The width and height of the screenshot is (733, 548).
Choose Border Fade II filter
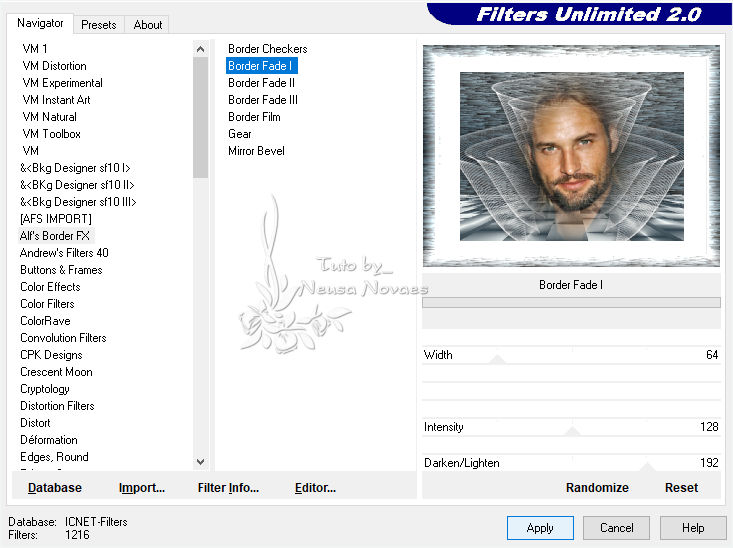261,83
